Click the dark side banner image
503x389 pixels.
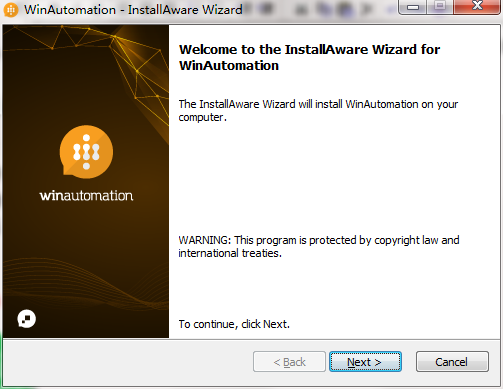click(86, 181)
